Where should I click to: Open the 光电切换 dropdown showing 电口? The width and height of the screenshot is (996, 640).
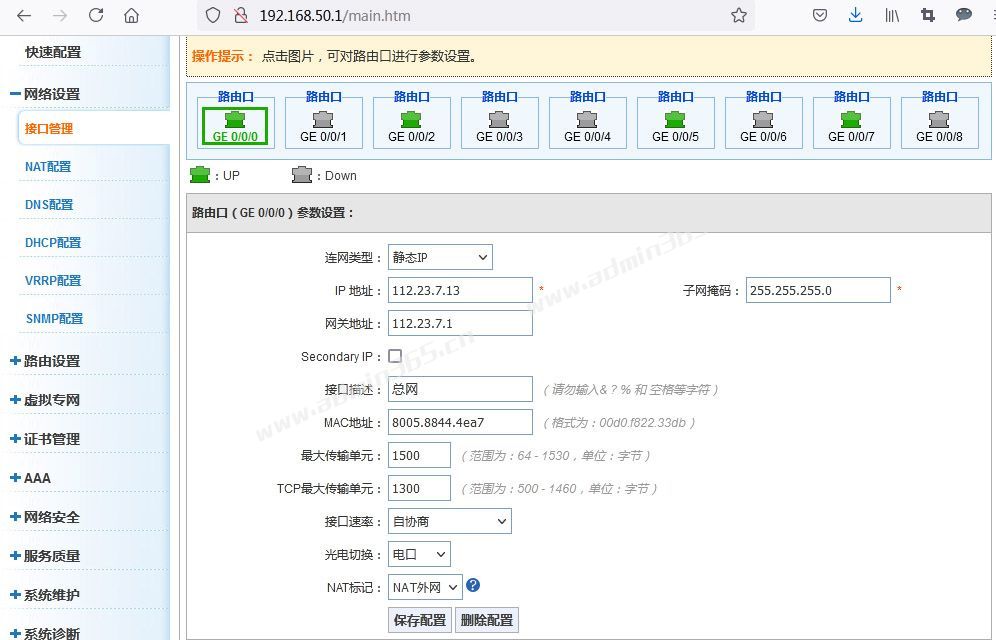[x=419, y=554]
